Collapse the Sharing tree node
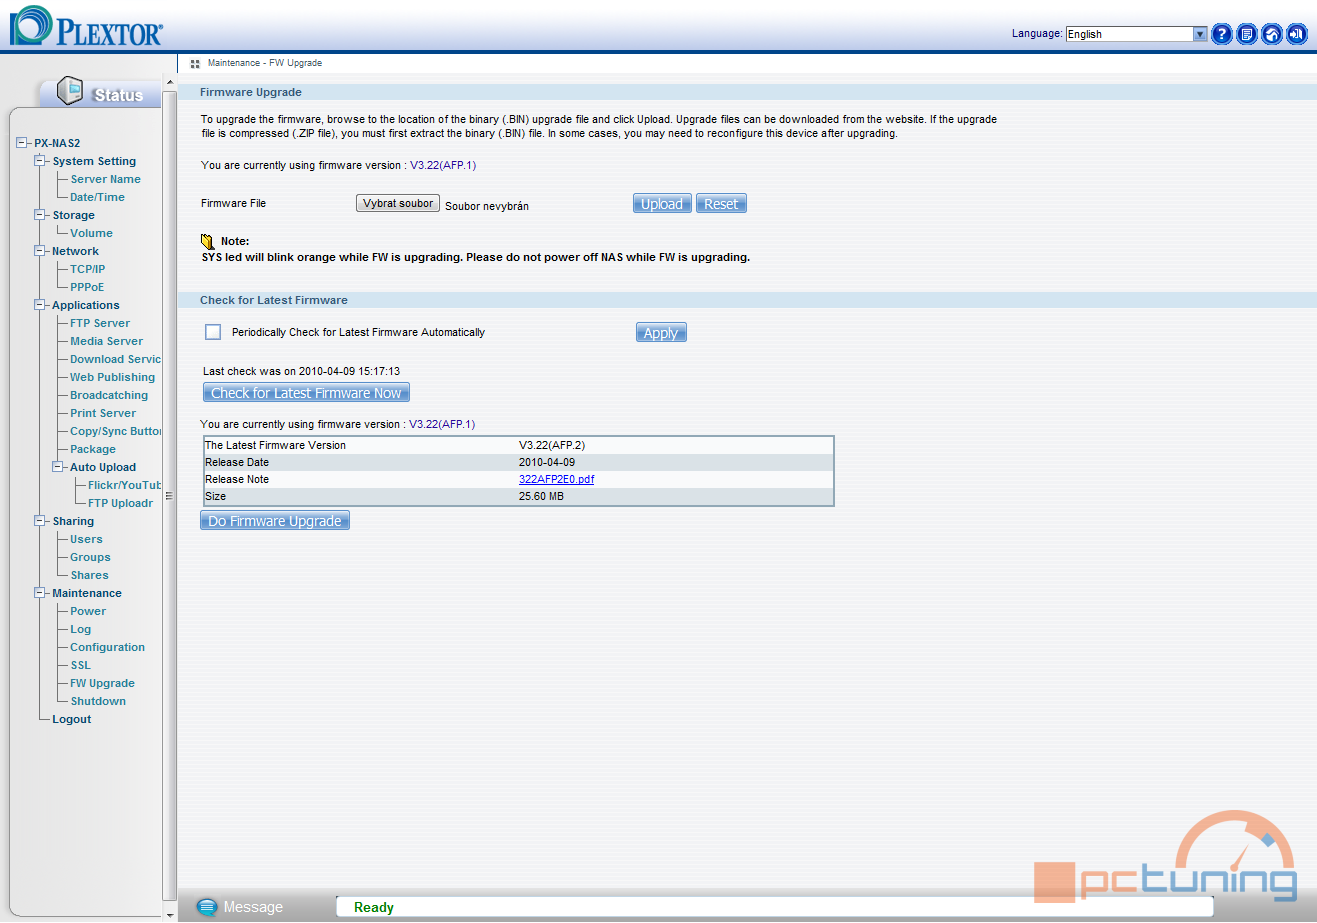This screenshot has height=923, width=1317. (41, 521)
